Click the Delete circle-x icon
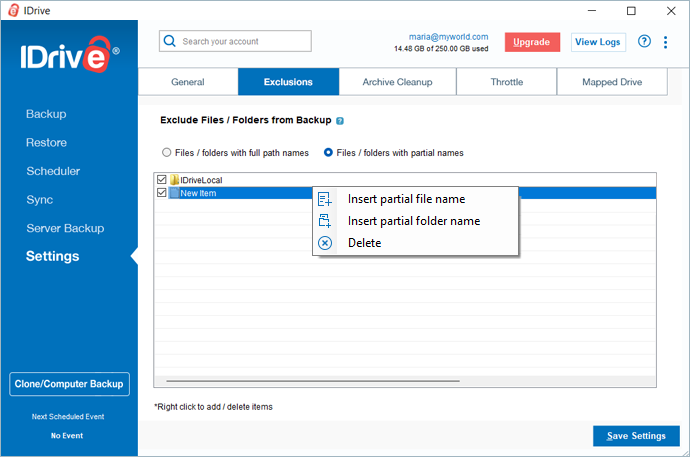Image resolution: width=690 pixels, height=457 pixels. tap(324, 243)
